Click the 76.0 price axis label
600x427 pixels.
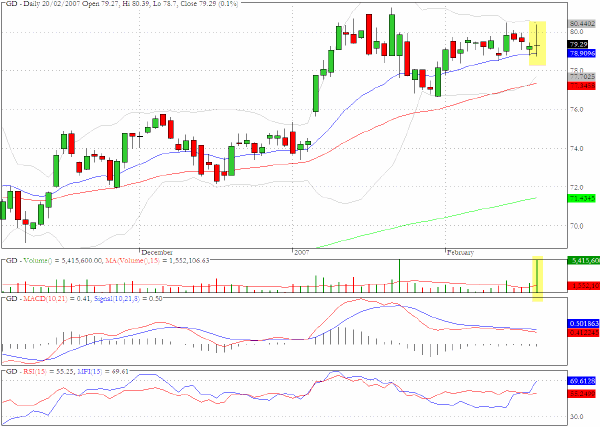tap(577, 109)
